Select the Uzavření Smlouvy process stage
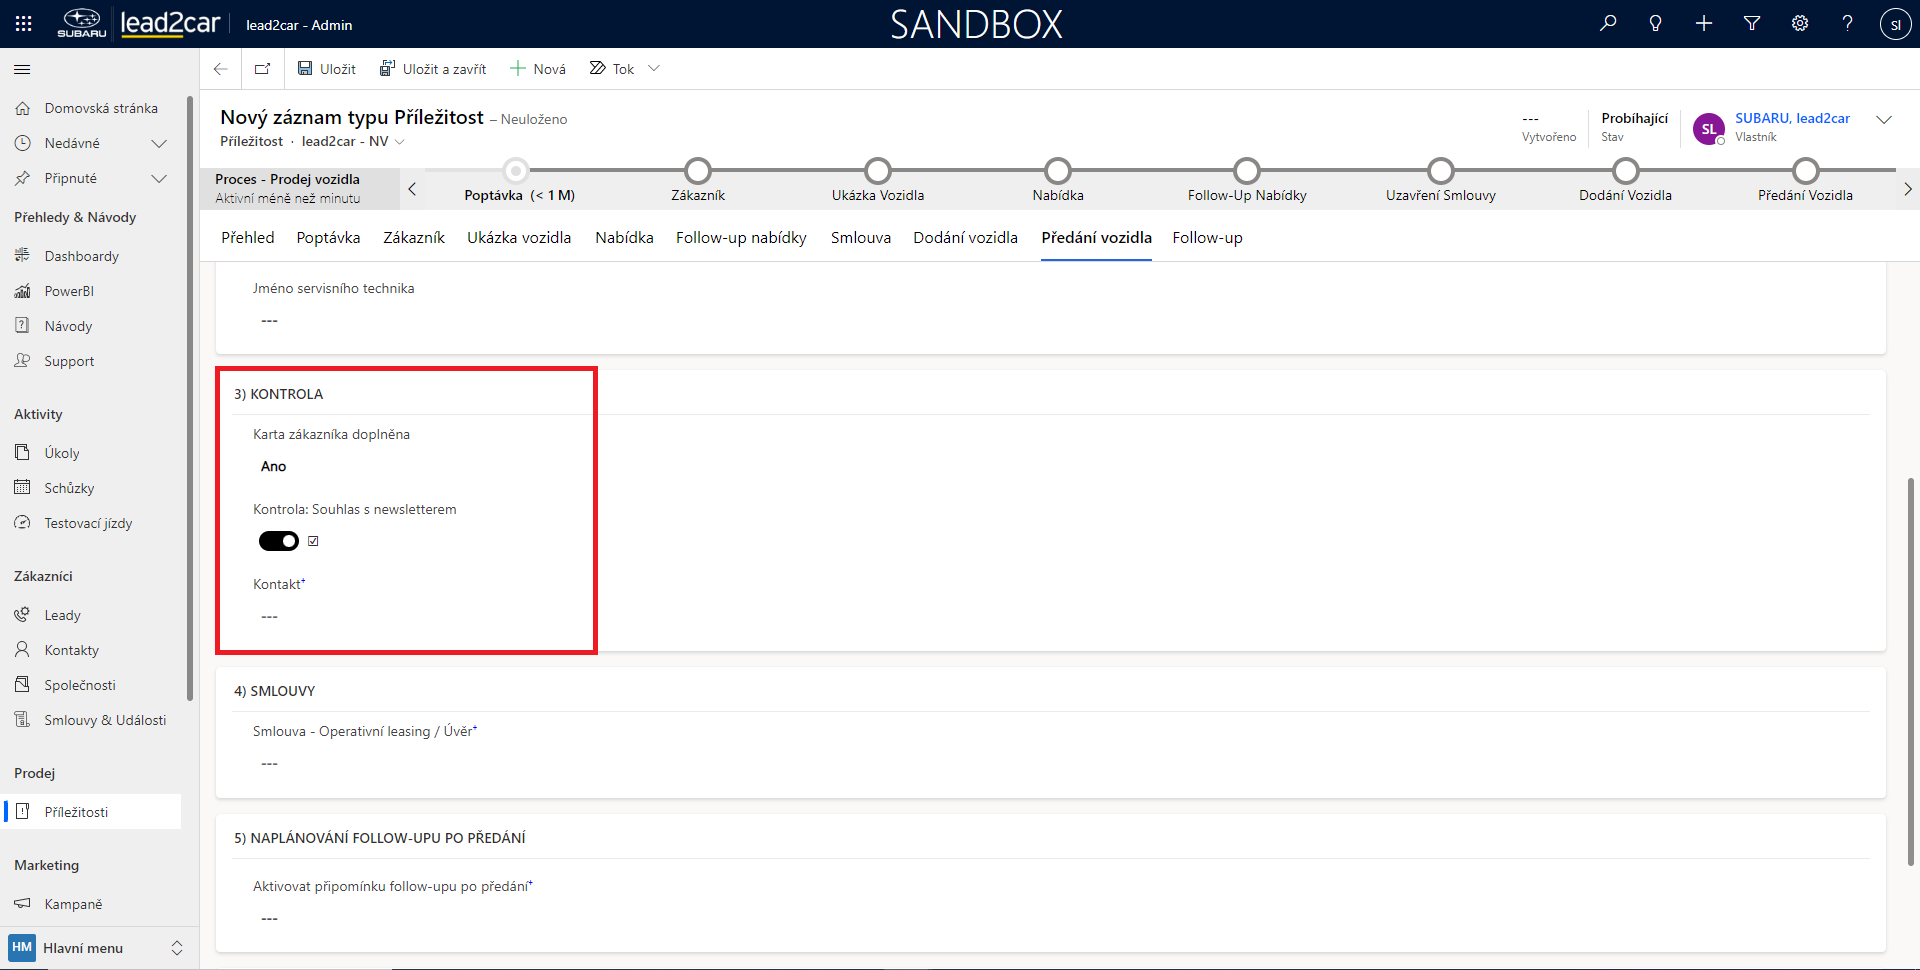This screenshot has height=970, width=1920. [1440, 172]
